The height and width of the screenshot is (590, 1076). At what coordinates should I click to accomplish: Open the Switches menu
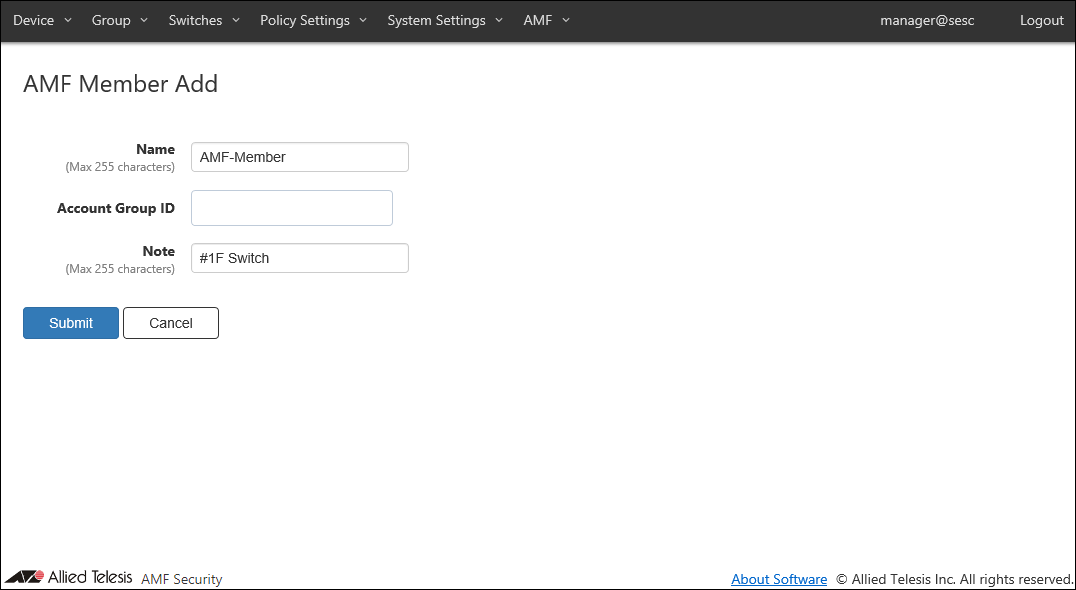tap(195, 20)
